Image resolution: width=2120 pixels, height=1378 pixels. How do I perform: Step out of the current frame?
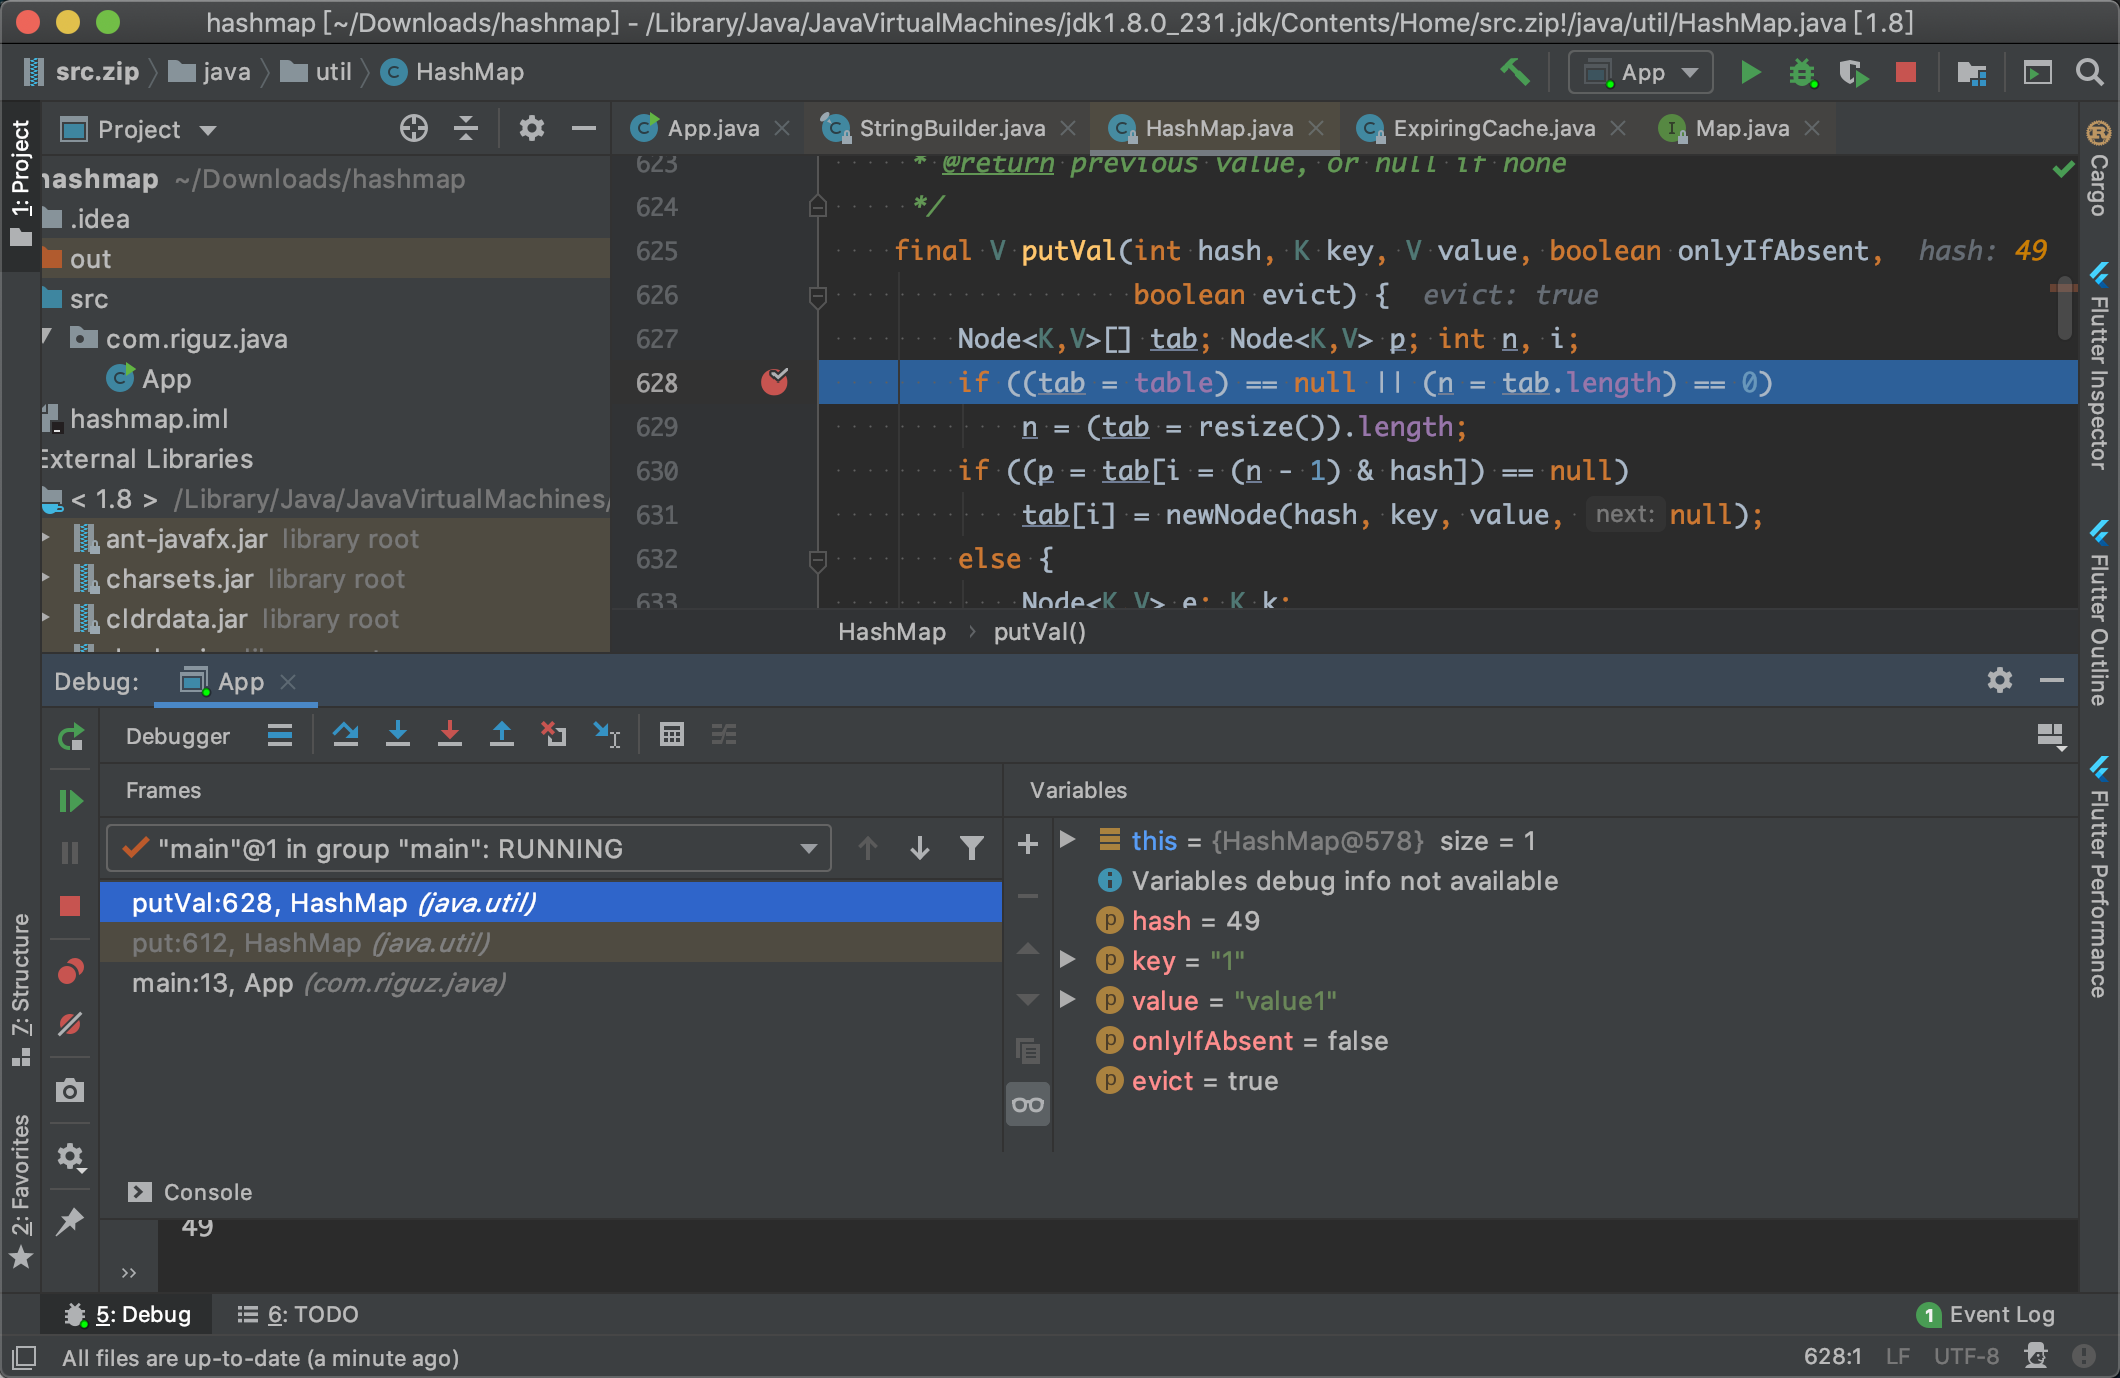tap(502, 735)
